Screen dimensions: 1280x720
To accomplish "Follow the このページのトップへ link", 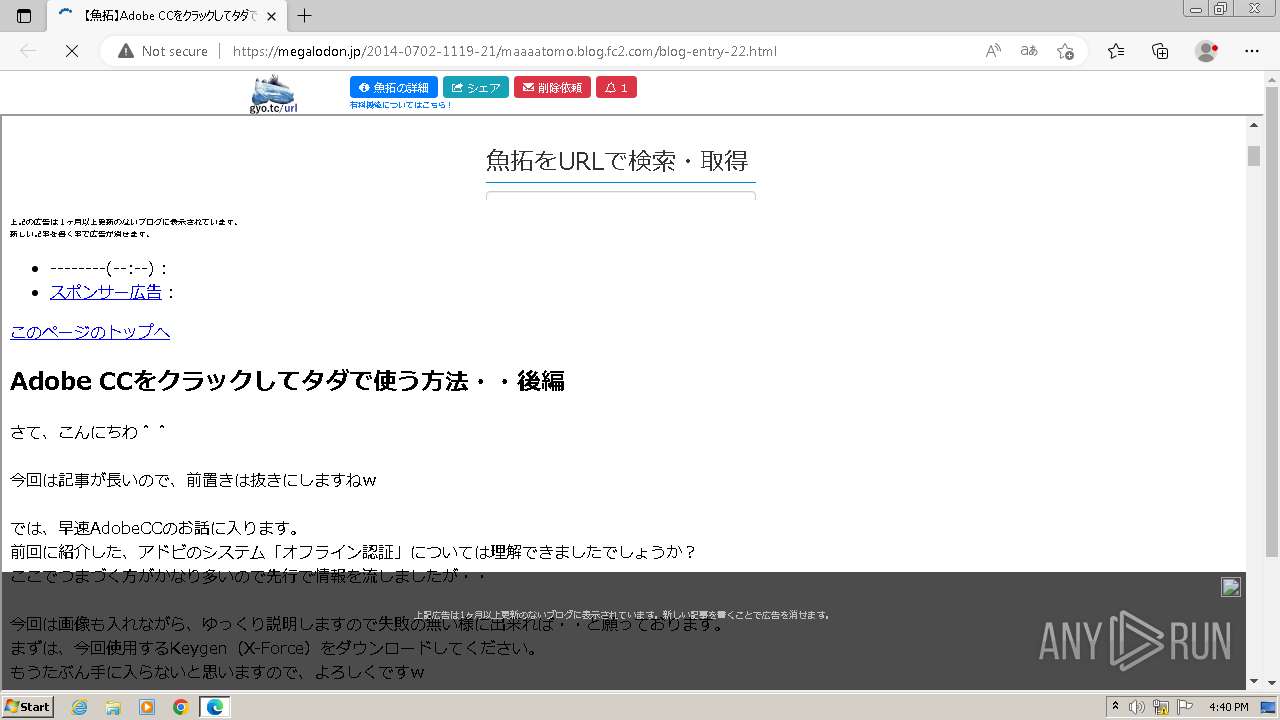I will (x=90, y=332).
